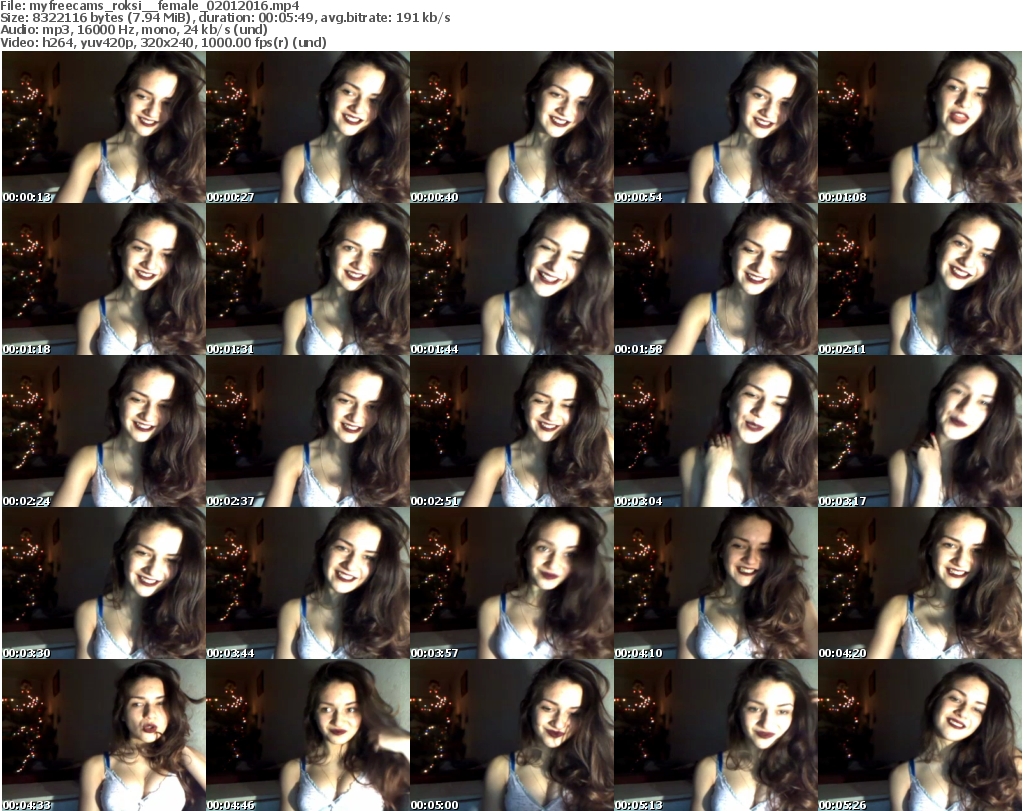The height and width of the screenshot is (811, 1024).
Task: Select the thumbnail stamped 00:01:08
Action: [920, 127]
